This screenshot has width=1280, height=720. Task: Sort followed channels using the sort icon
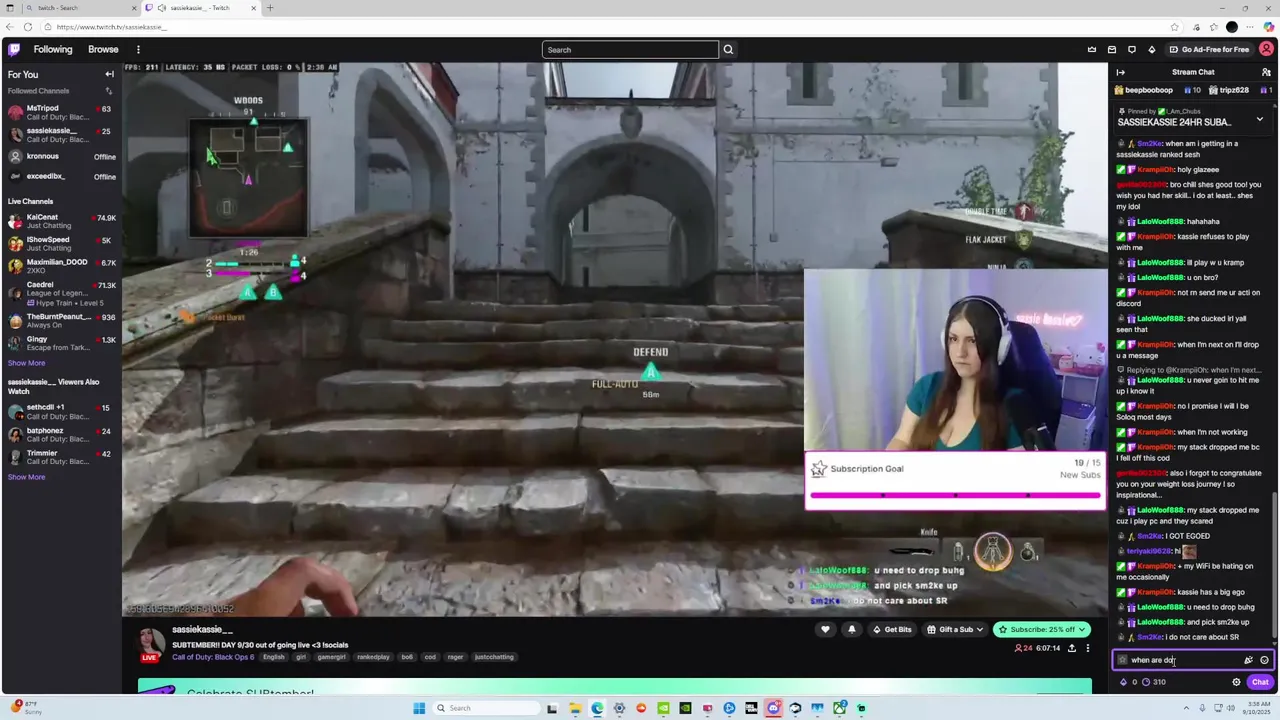(109, 91)
